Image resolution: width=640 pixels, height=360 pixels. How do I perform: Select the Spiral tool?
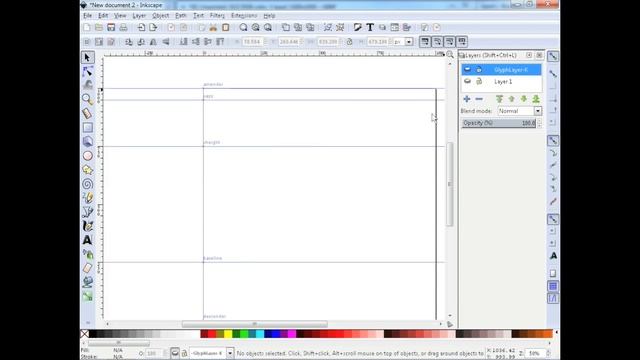click(87, 184)
